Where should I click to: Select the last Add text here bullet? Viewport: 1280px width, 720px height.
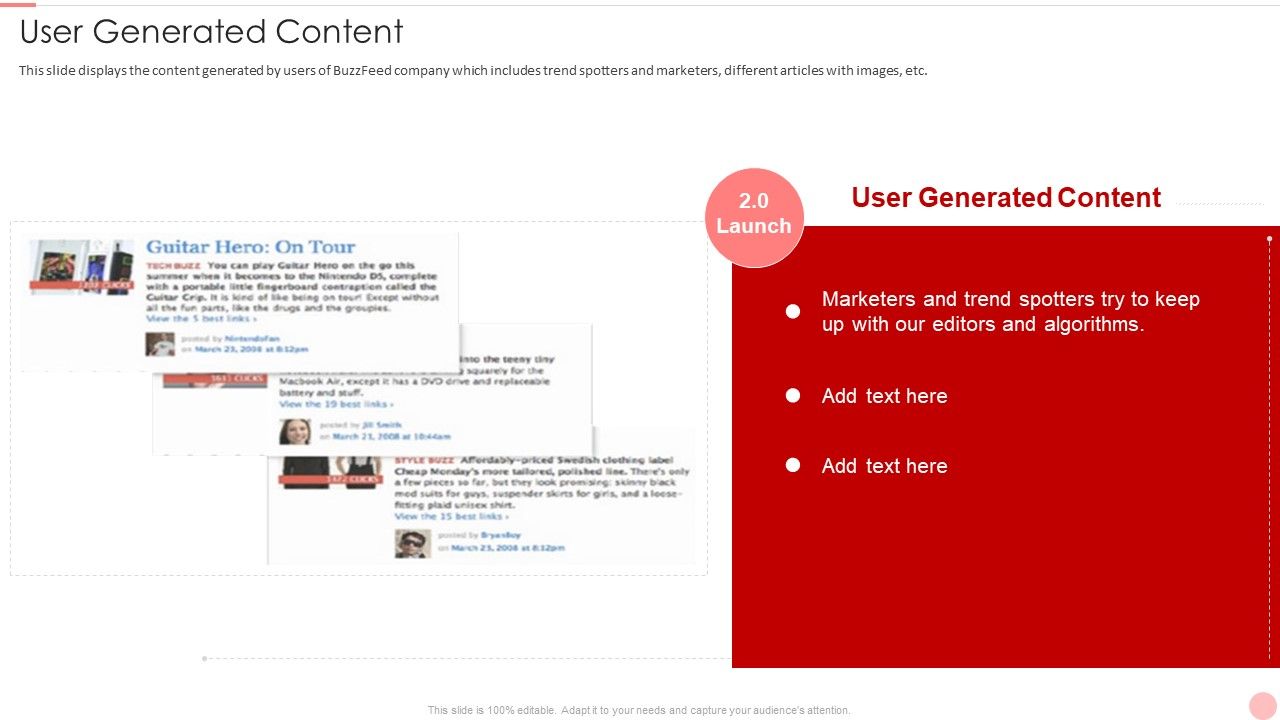(x=884, y=466)
